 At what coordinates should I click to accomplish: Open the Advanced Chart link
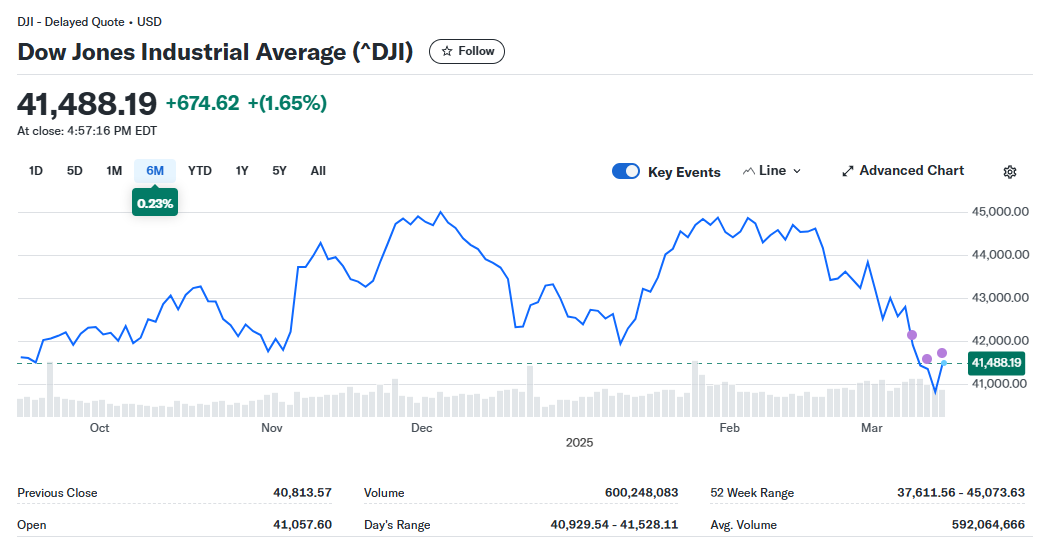[903, 171]
